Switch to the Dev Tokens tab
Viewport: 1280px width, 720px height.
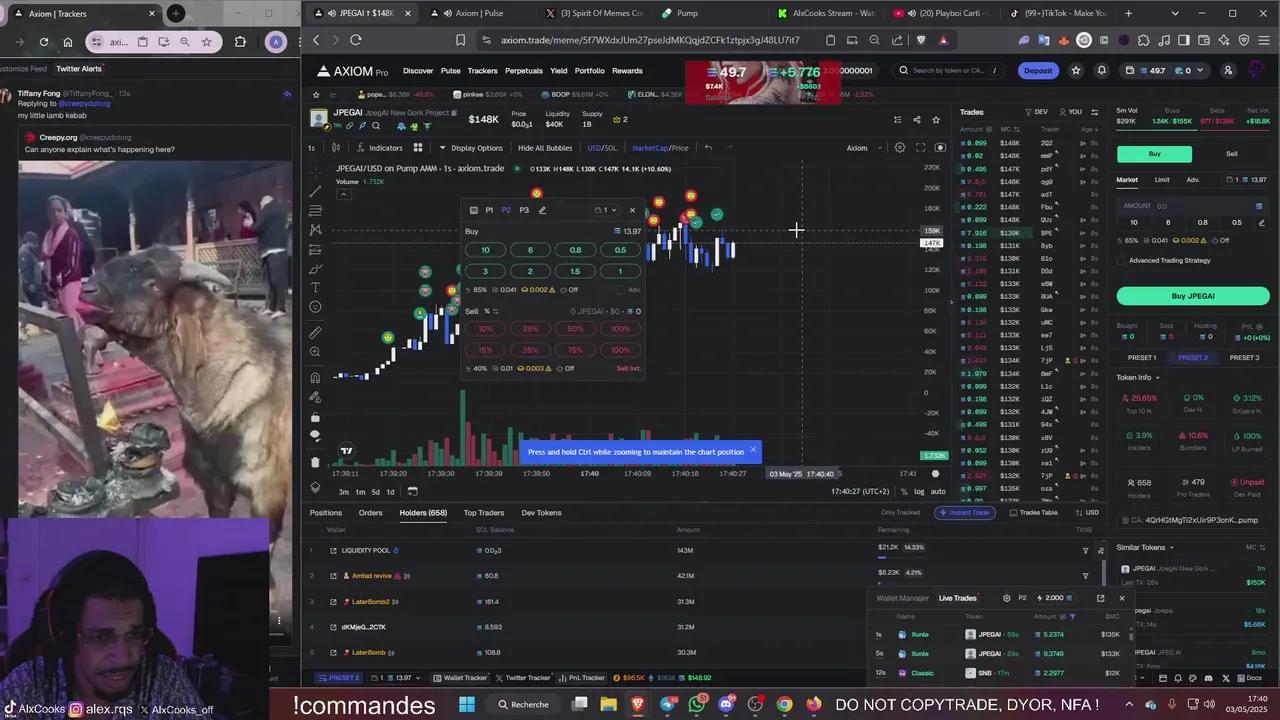[541, 512]
